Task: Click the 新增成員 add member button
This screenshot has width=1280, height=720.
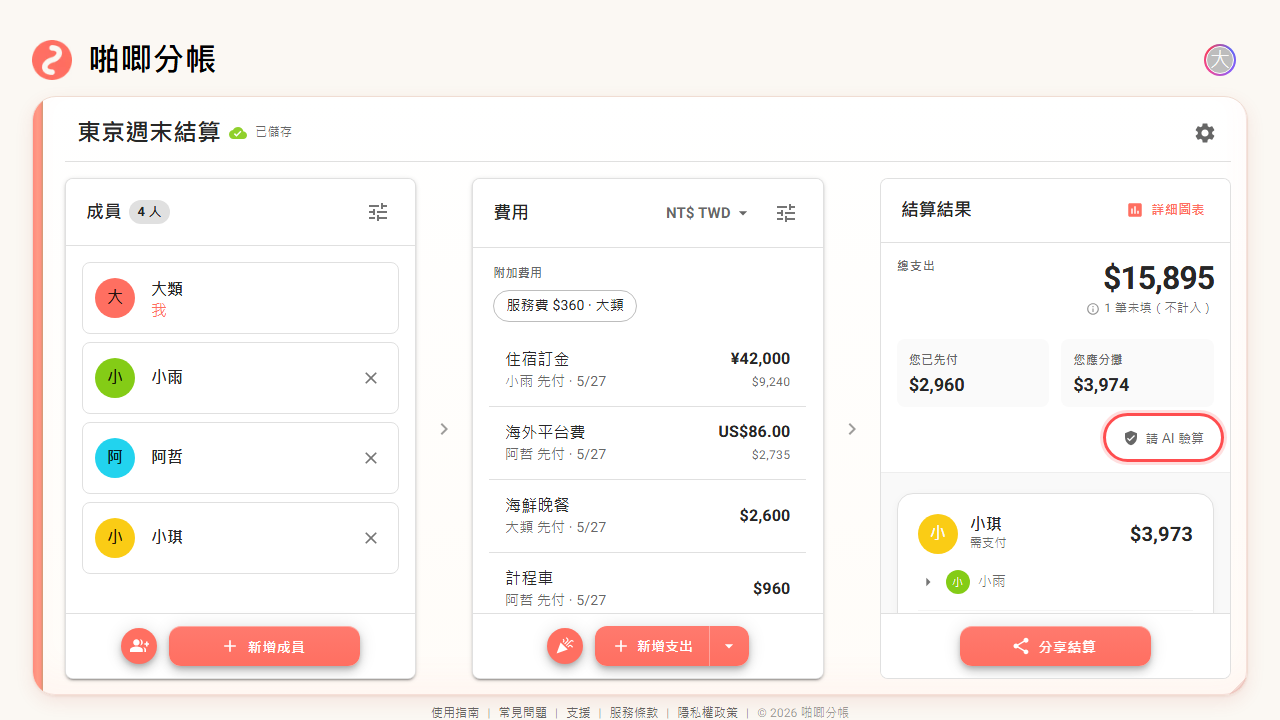Action: pos(264,646)
